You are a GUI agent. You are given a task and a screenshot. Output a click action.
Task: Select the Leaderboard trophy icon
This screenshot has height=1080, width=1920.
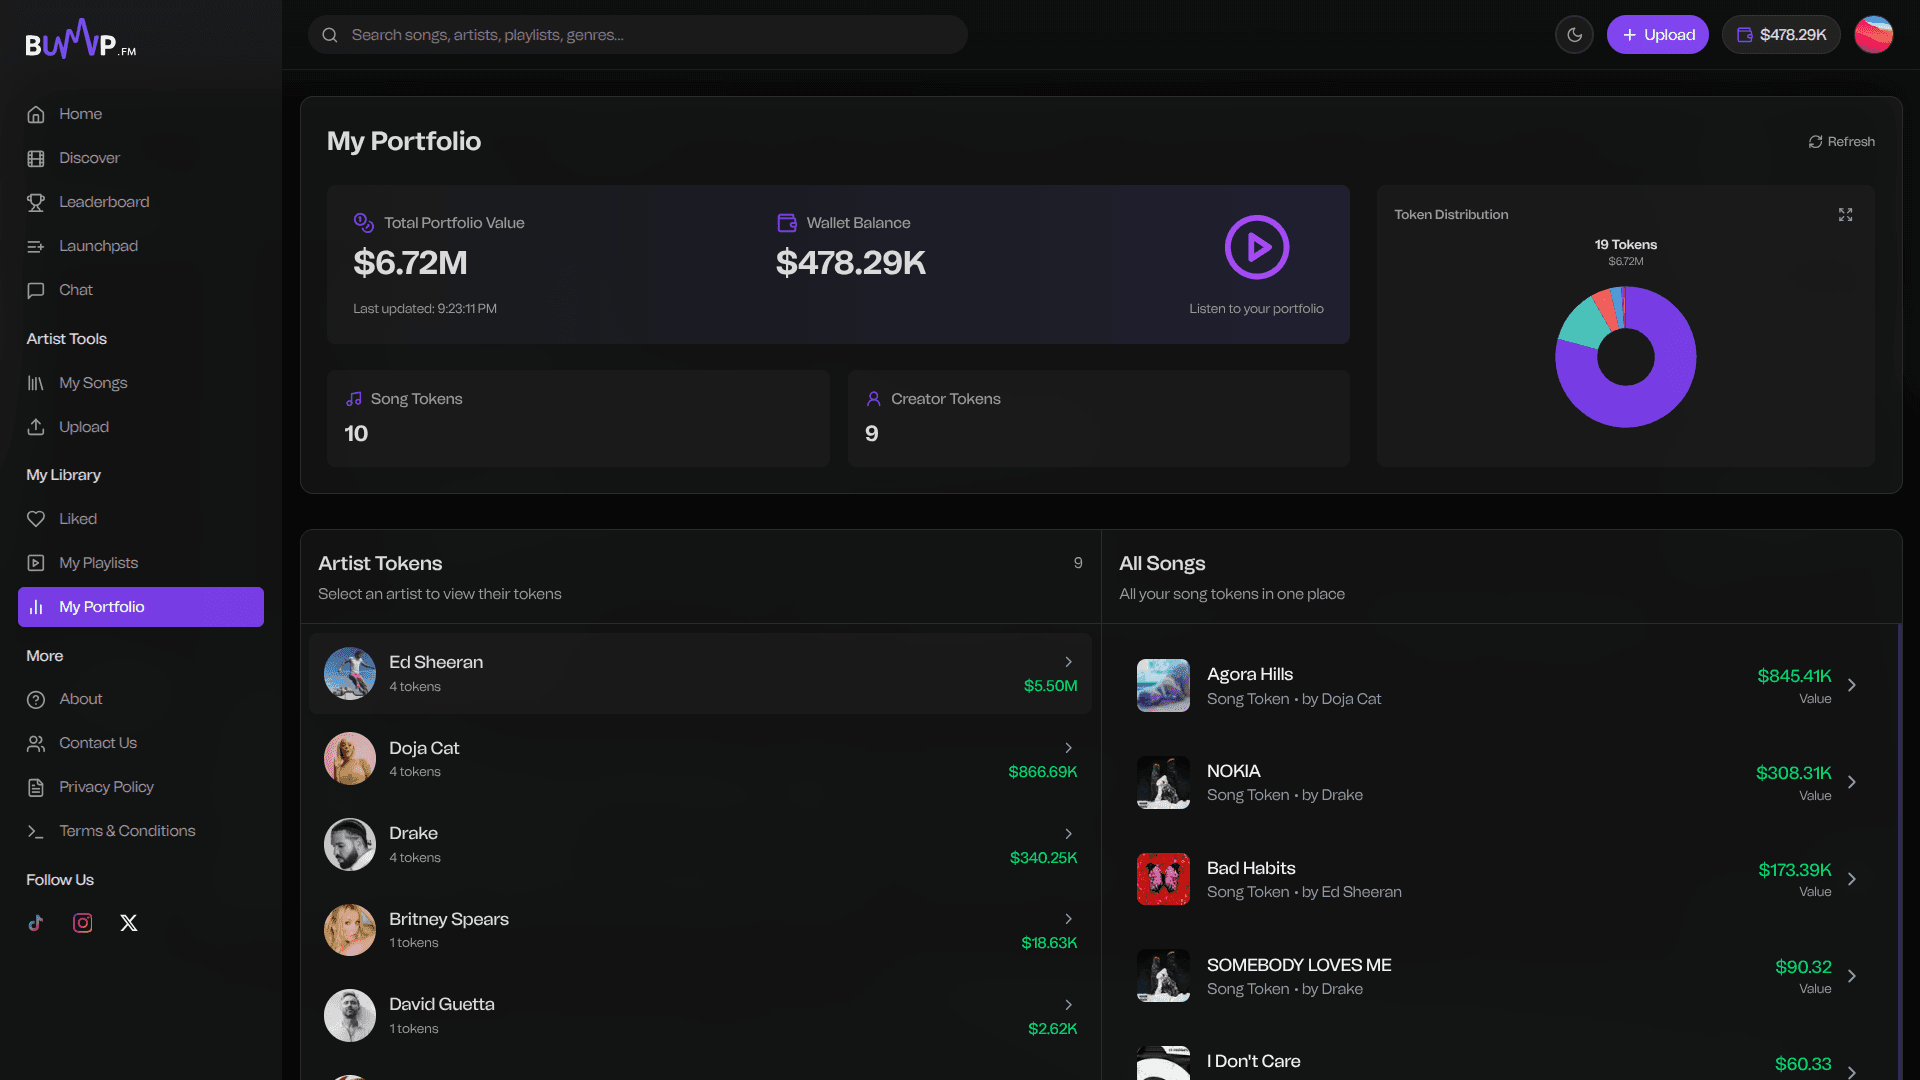(36, 202)
